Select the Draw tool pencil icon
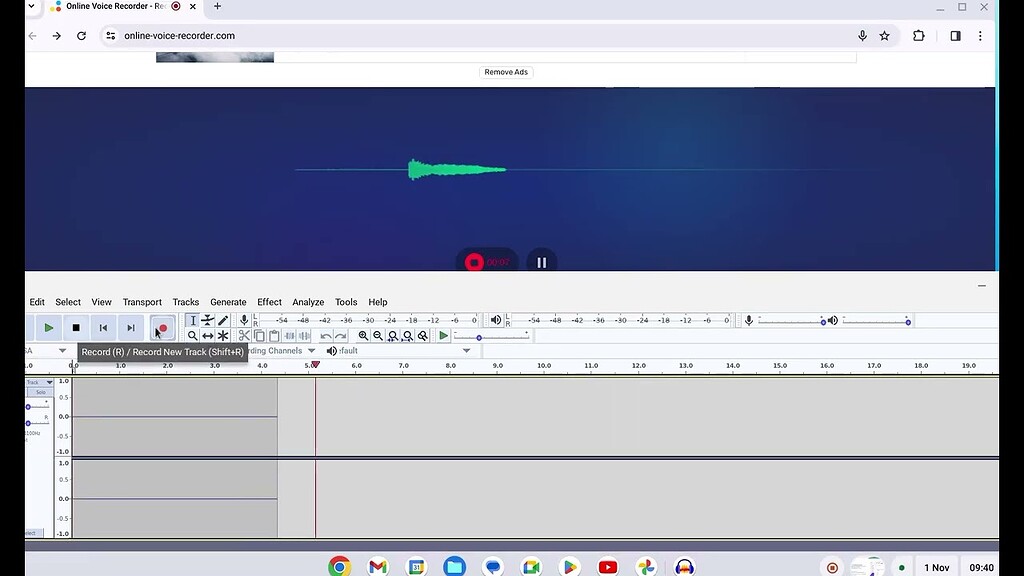 point(222,320)
